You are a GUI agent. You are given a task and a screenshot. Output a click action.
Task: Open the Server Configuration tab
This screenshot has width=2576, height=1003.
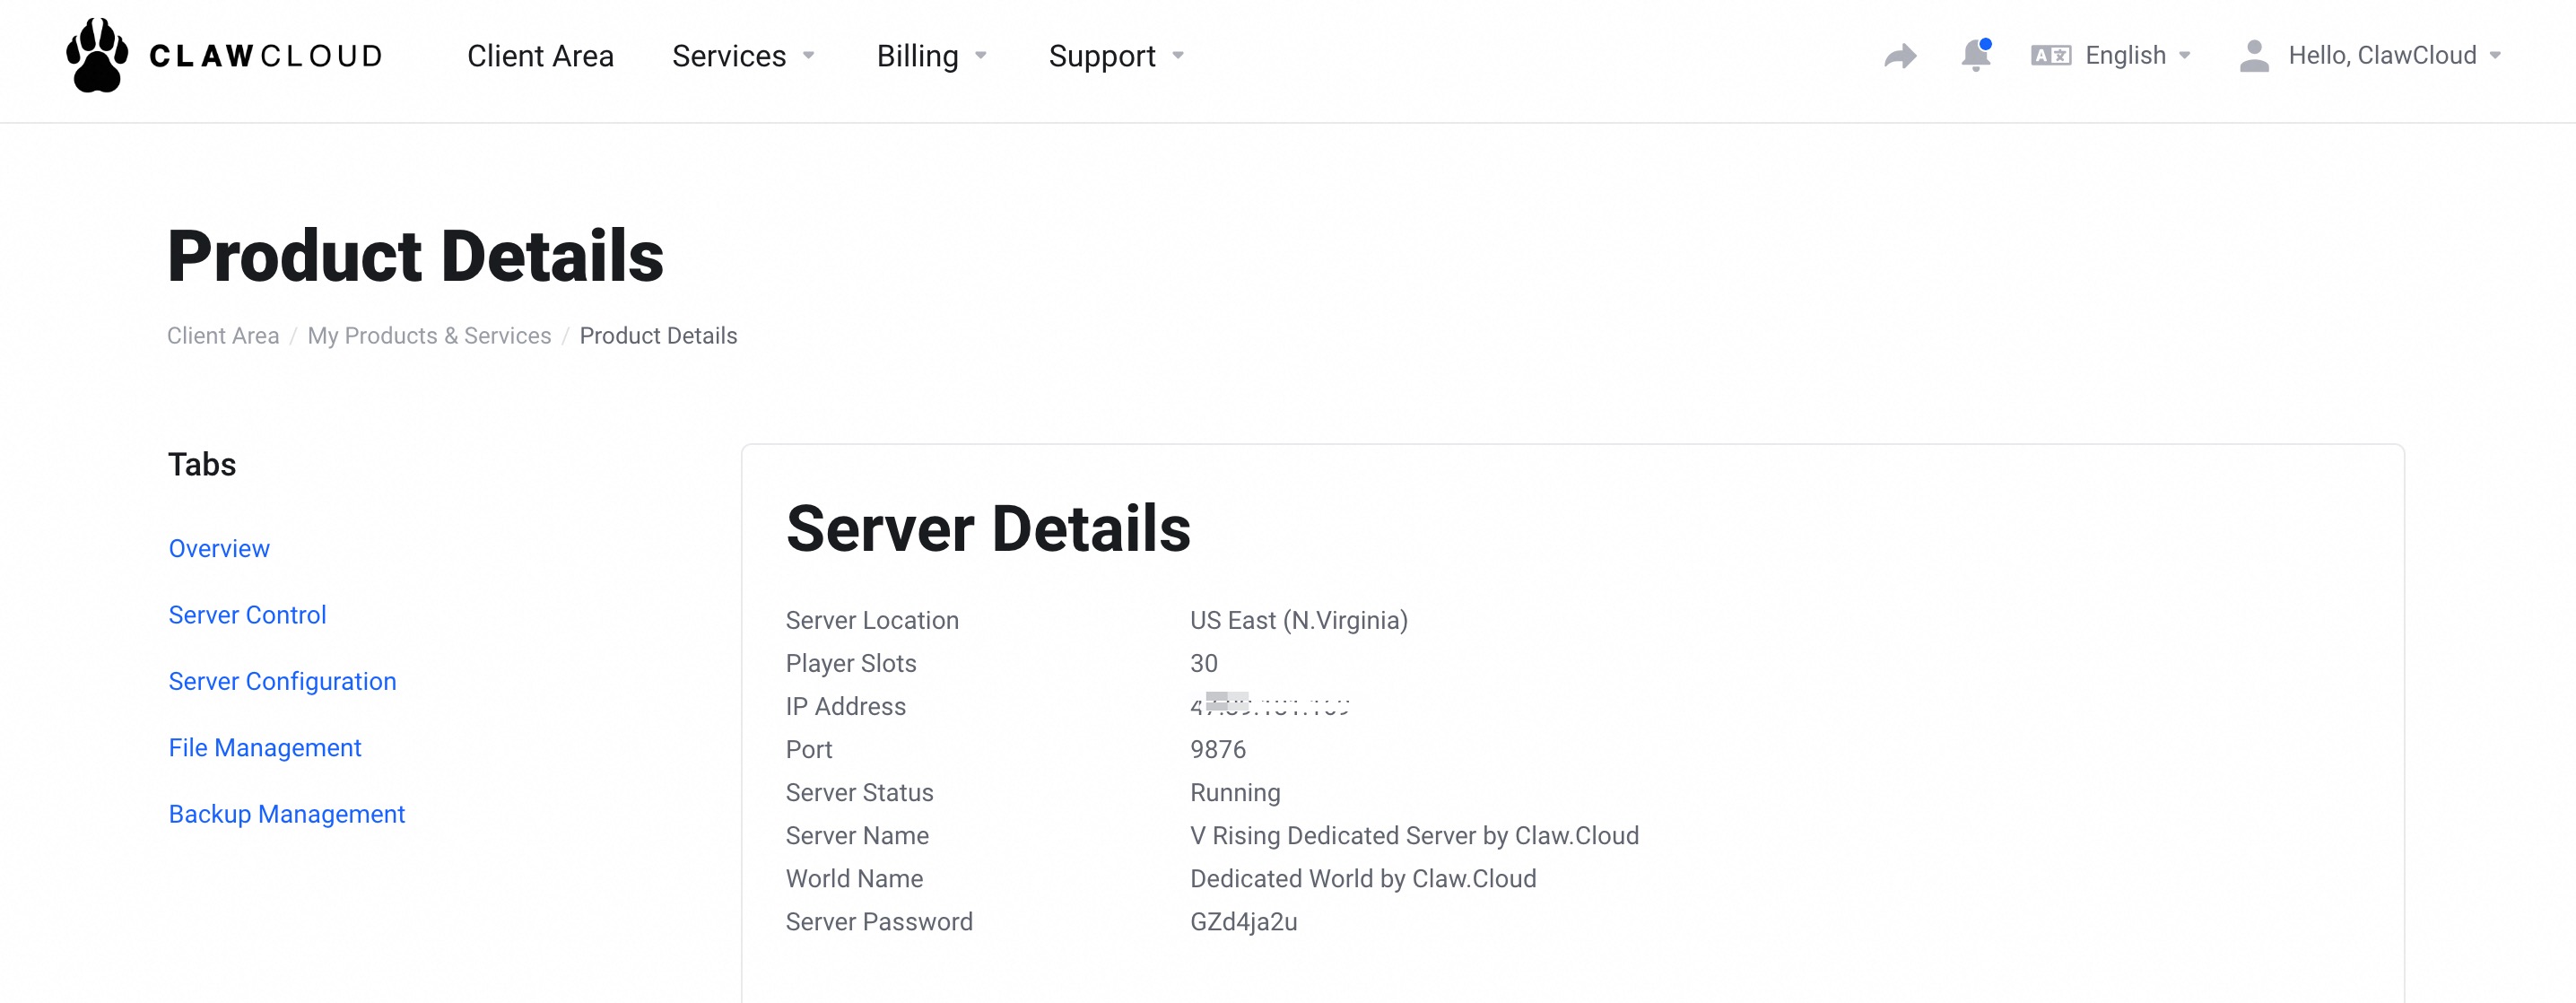[x=282, y=681]
